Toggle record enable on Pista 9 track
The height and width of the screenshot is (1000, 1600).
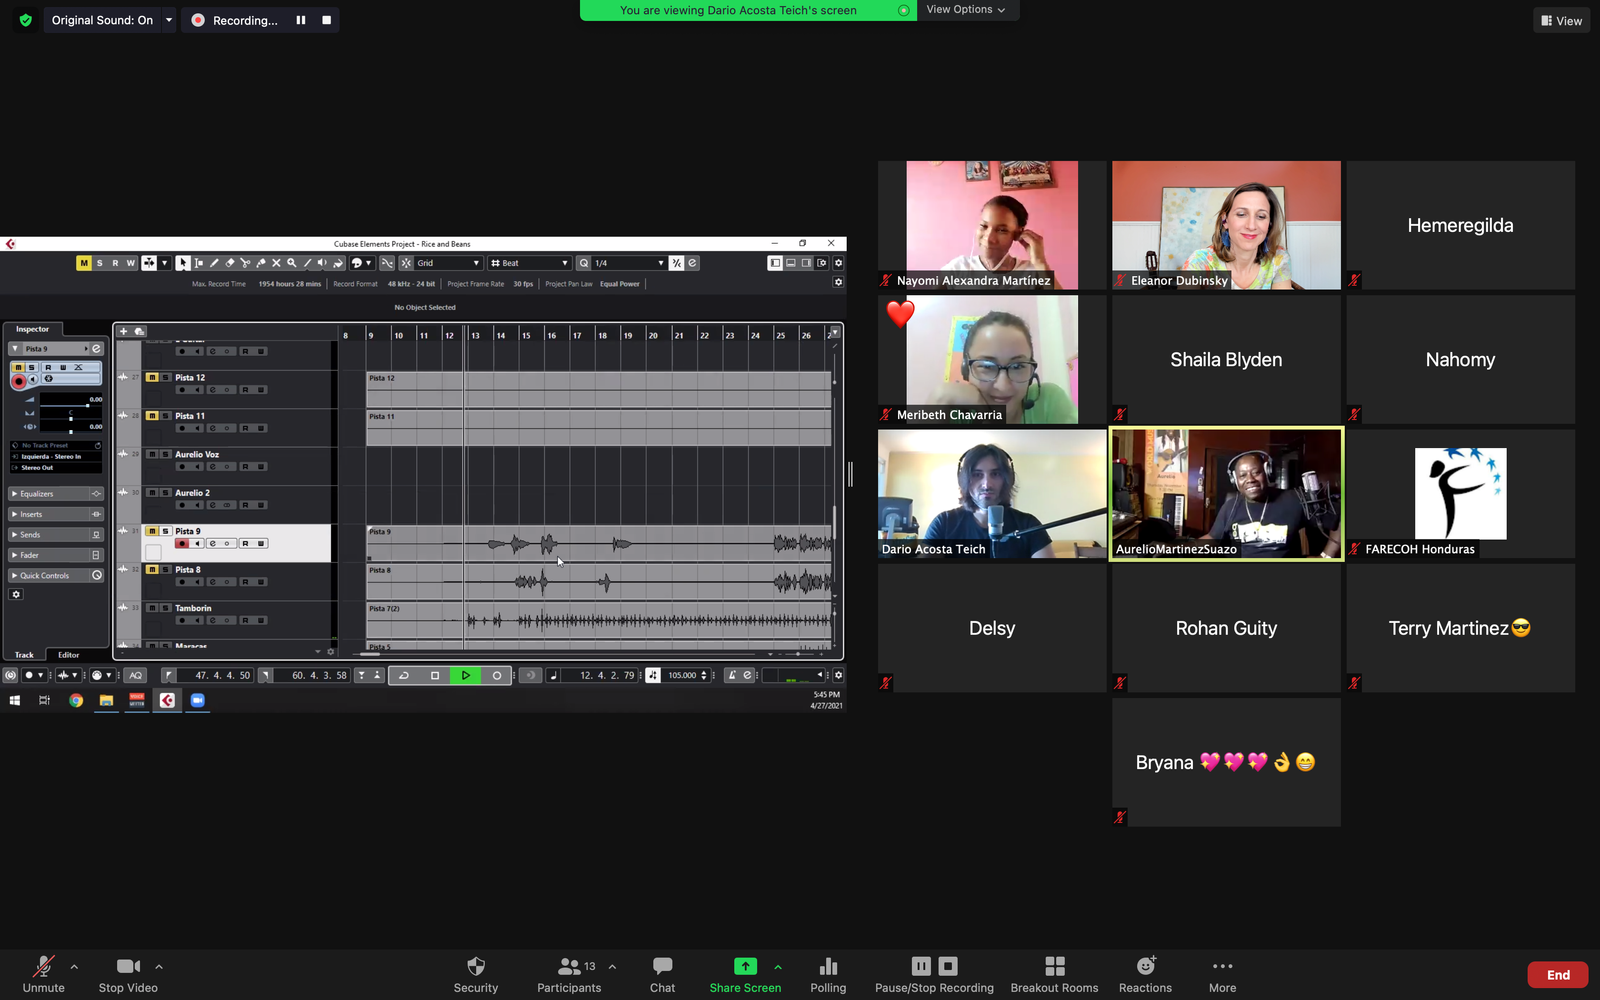coord(182,544)
